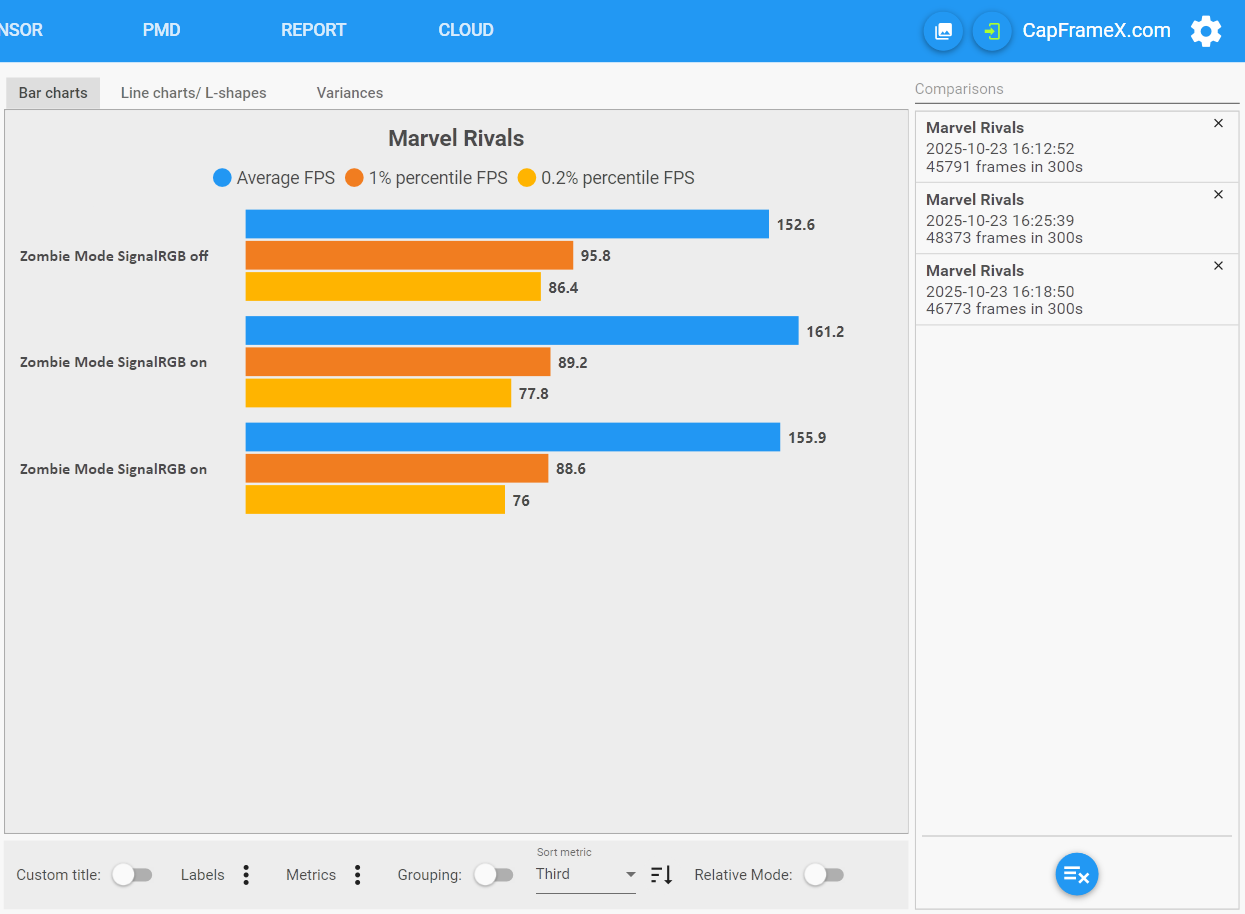The image size is (1245, 914).
Task: Remove the 16:25:39 Marvel Rivals comparison
Action: (x=1218, y=195)
